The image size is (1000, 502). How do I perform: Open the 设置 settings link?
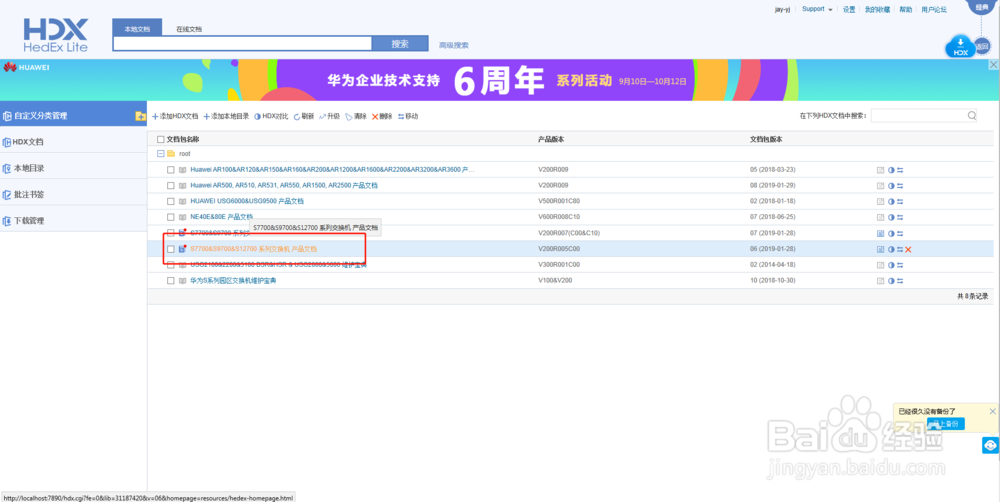849,10
